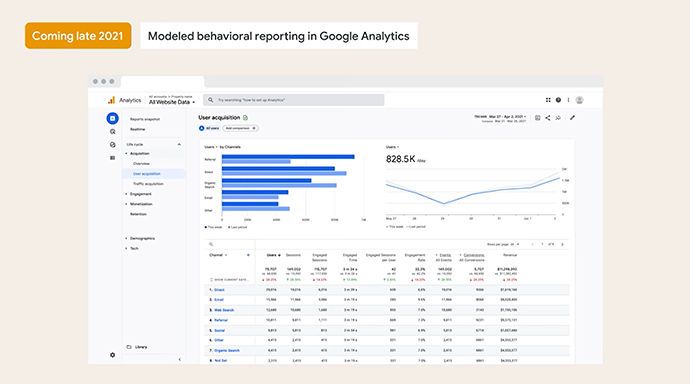Click the user account avatar

[580, 100]
